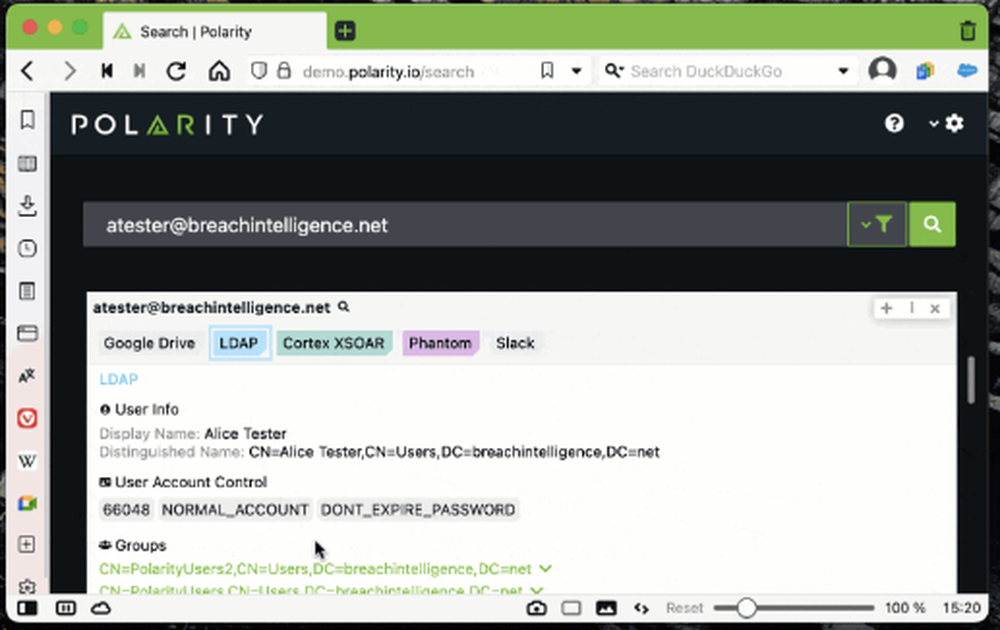The image size is (1000, 630).
Task: Click the results scrollbar thumb
Action: pos(971,379)
